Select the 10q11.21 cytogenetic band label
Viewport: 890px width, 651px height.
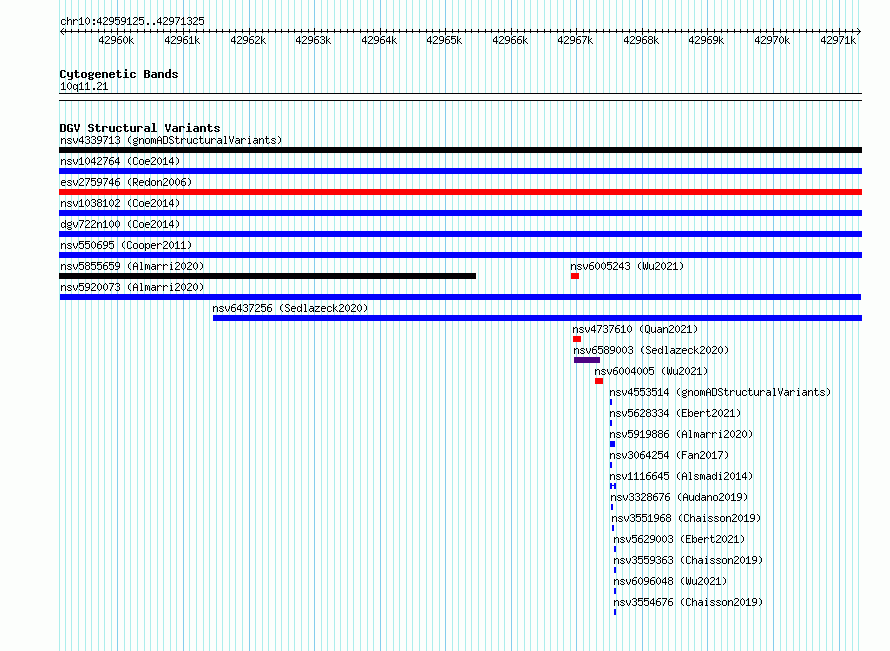pyautogui.click(x=84, y=86)
